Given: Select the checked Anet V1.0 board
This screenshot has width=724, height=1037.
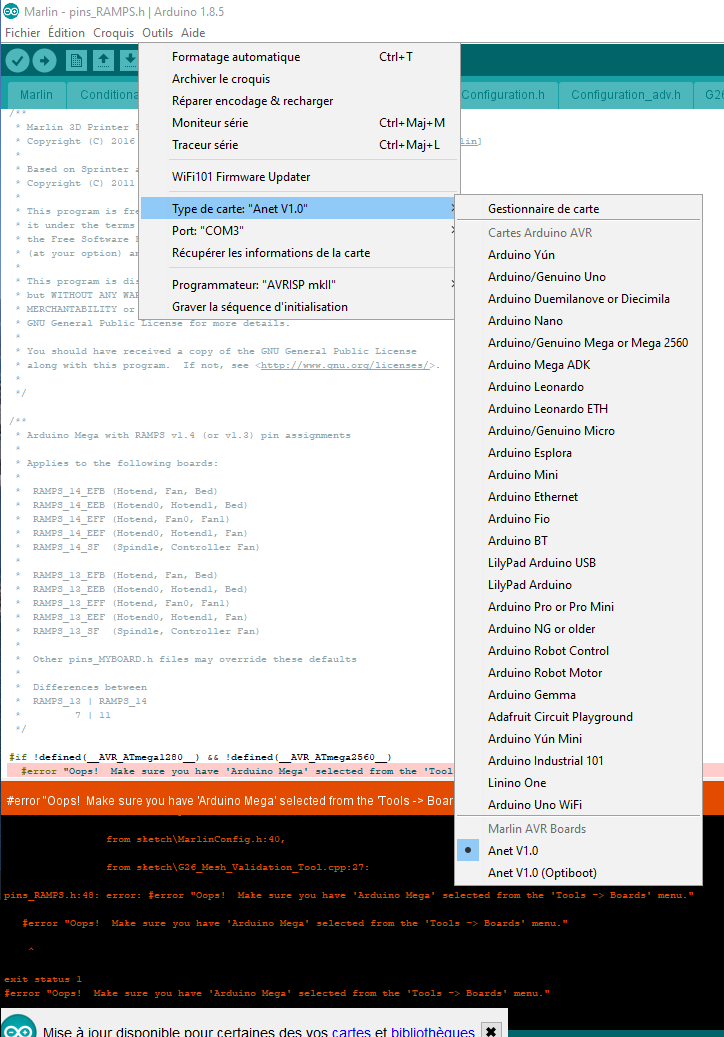Looking at the screenshot, I should point(579,850).
